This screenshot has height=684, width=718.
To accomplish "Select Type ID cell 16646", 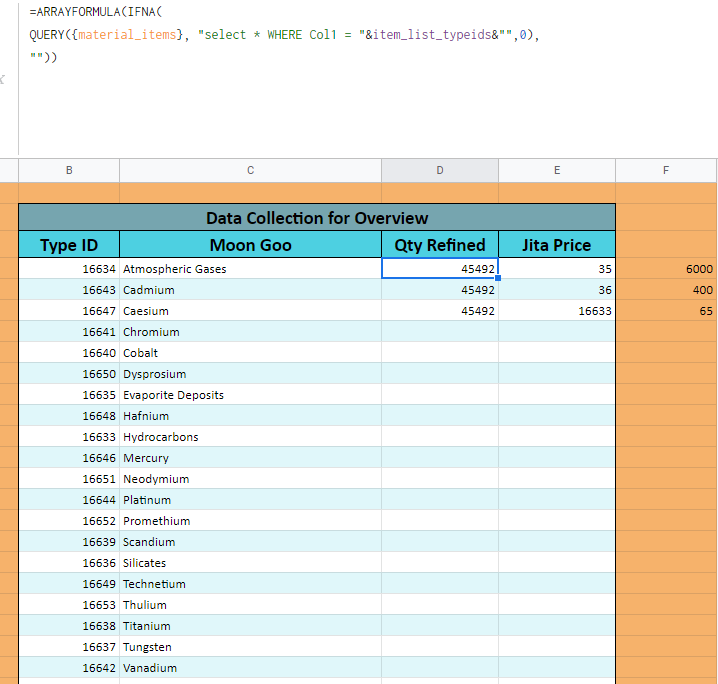I will coord(69,458).
